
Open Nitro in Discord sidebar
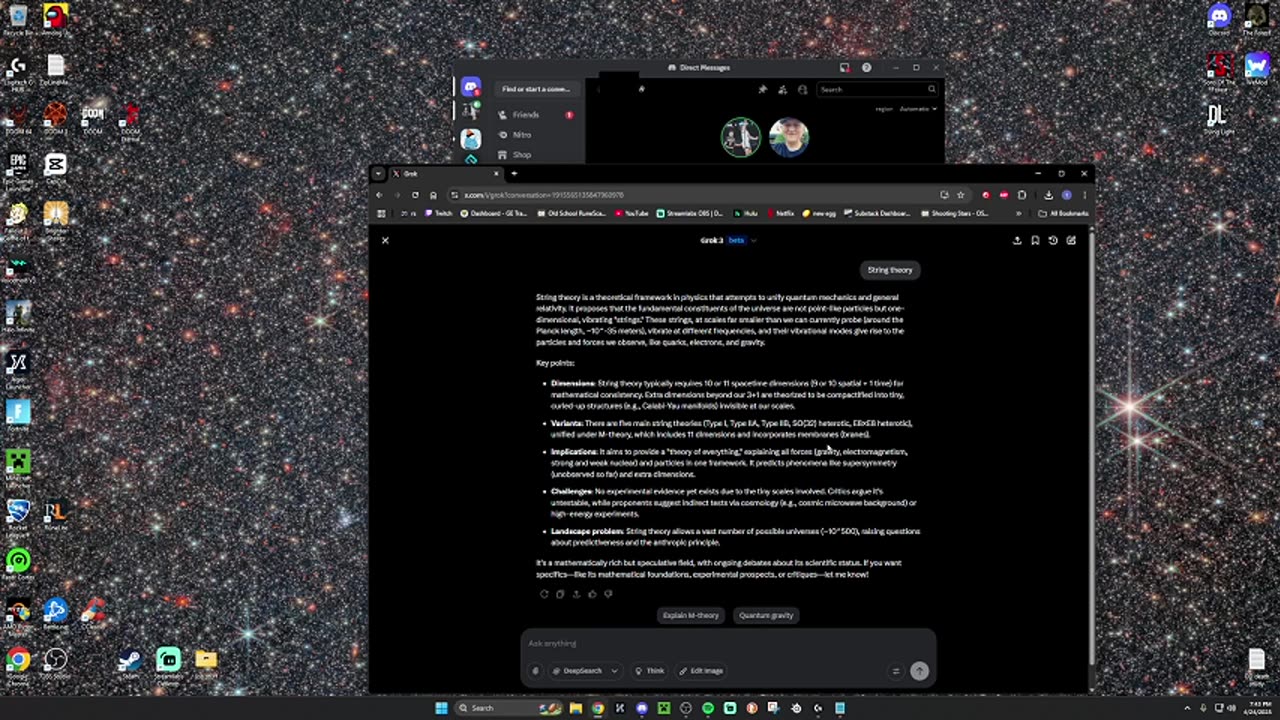point(536,135)
